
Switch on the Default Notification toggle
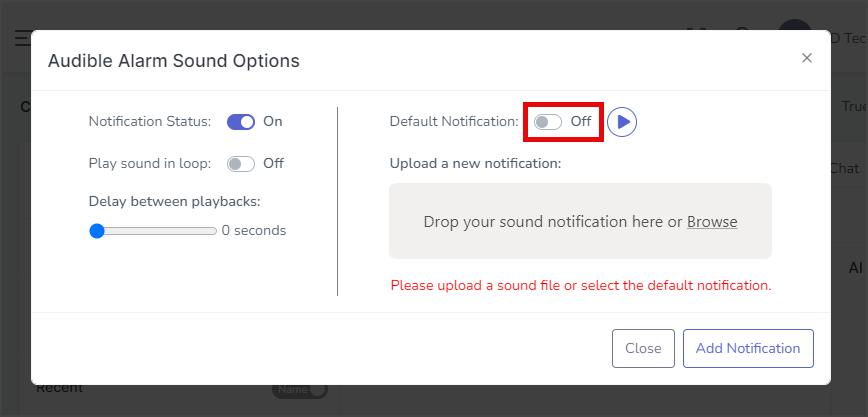[x=548, y=122]
